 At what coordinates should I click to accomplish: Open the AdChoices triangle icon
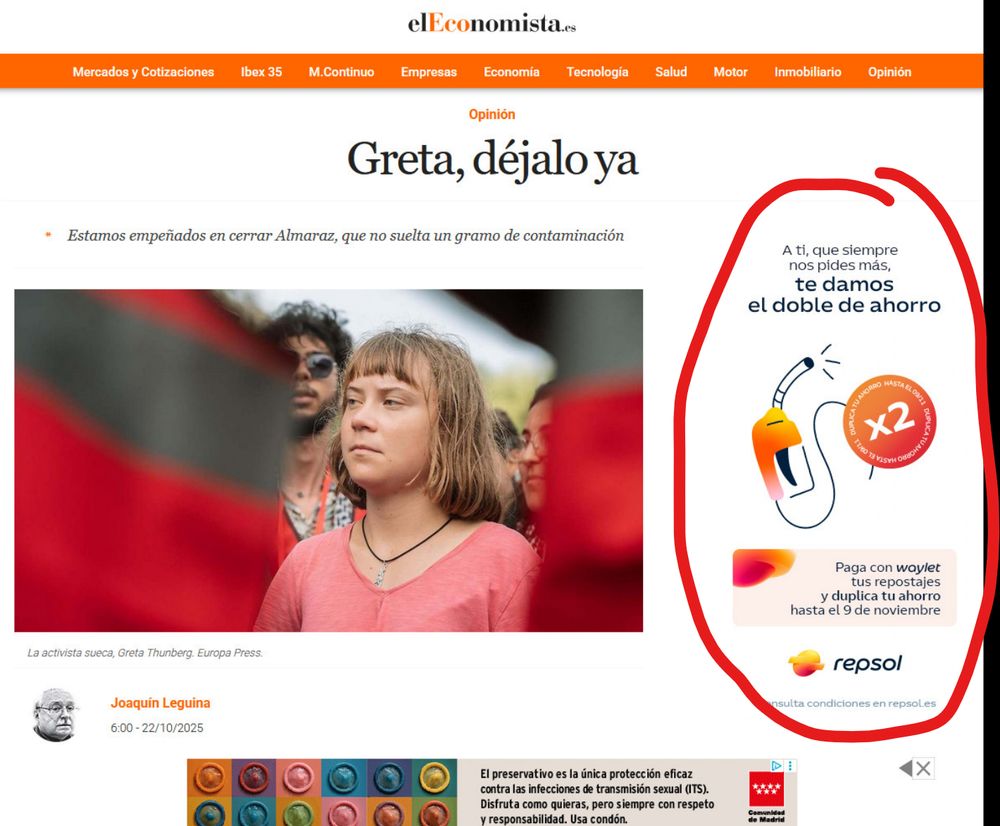point(776,765)
